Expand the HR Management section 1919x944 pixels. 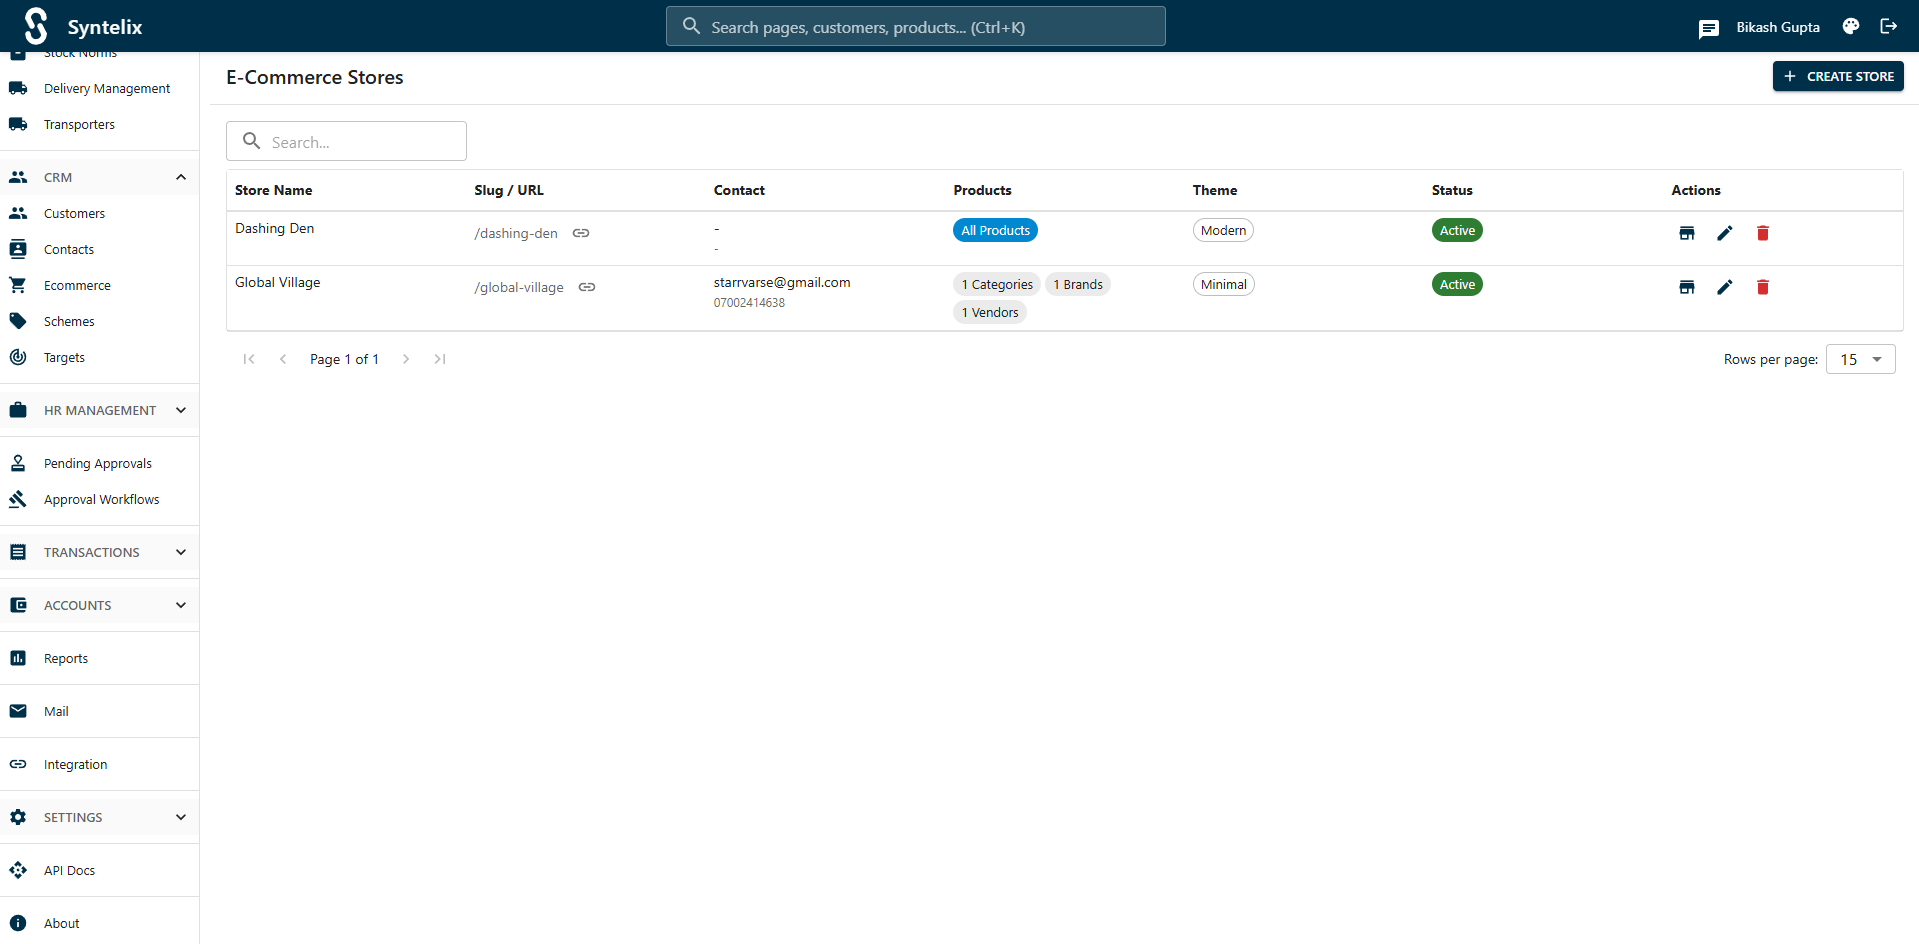click(x=181, y=410)
